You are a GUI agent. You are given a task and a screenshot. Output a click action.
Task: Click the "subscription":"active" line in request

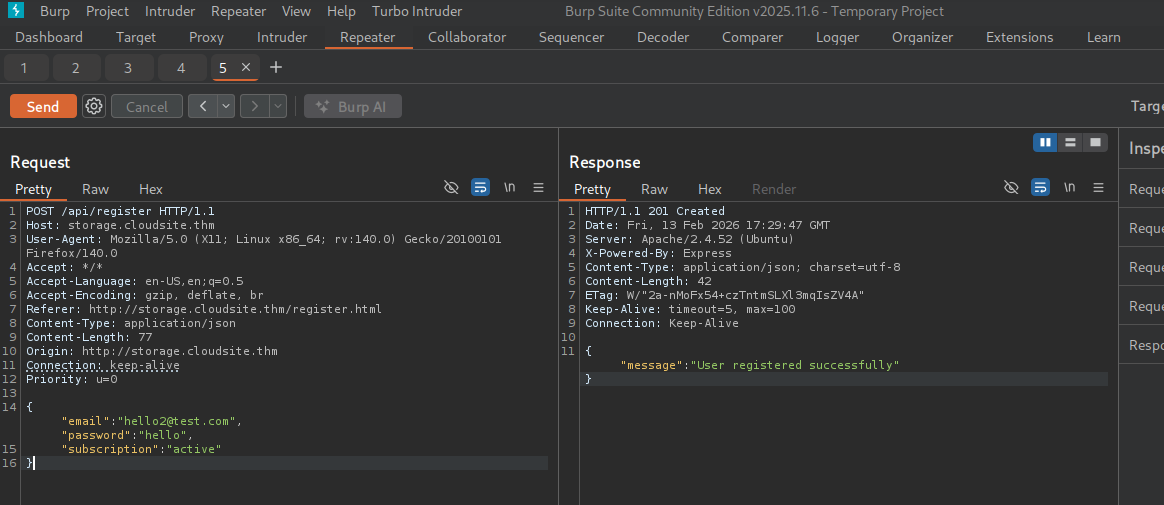pyautogui.click(x=142, y=449)
